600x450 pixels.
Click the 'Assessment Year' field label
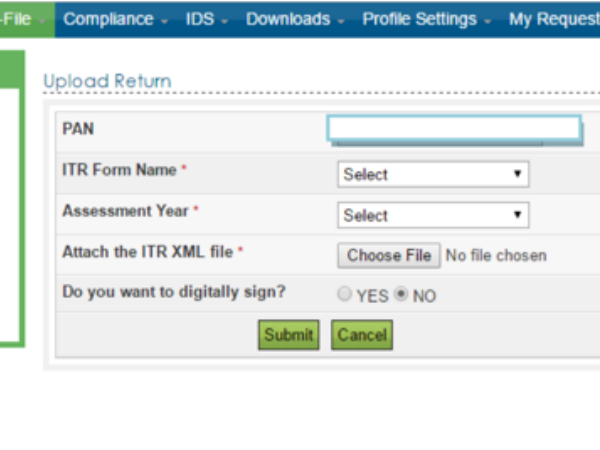coord(126,211)
